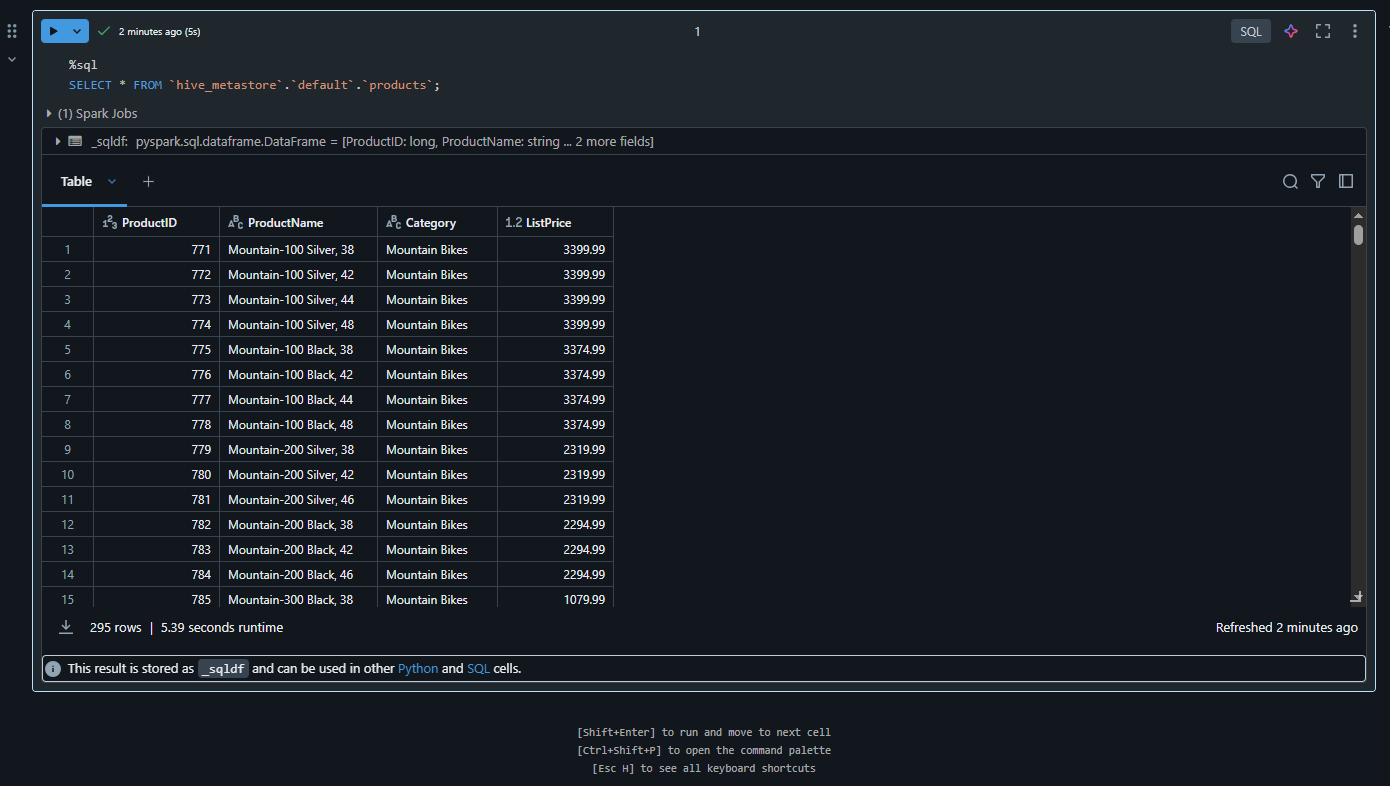
Task: Open the AI assistant sparkle icon
Action: point(1291,31)
